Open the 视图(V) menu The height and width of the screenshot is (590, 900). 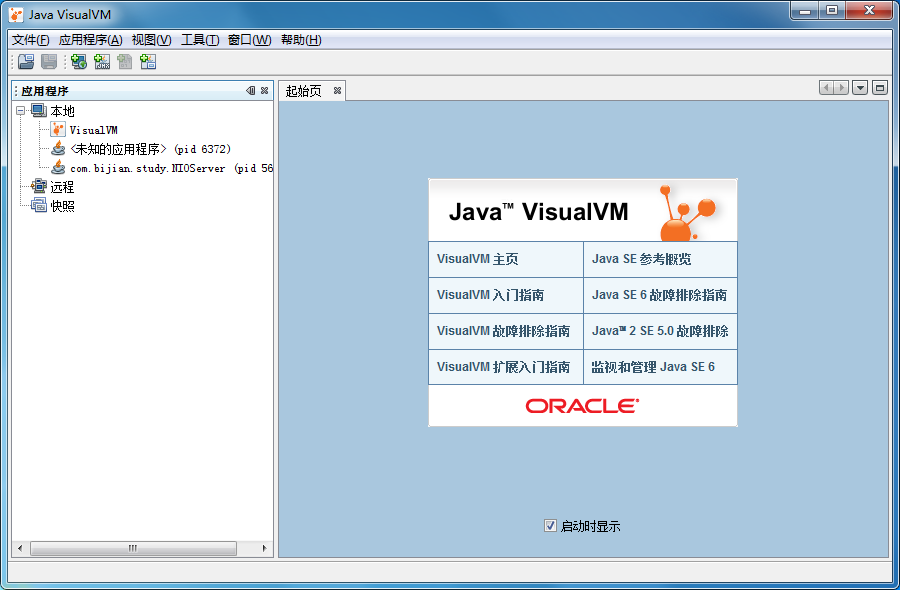pyautogui.click(x=152, y=40)
